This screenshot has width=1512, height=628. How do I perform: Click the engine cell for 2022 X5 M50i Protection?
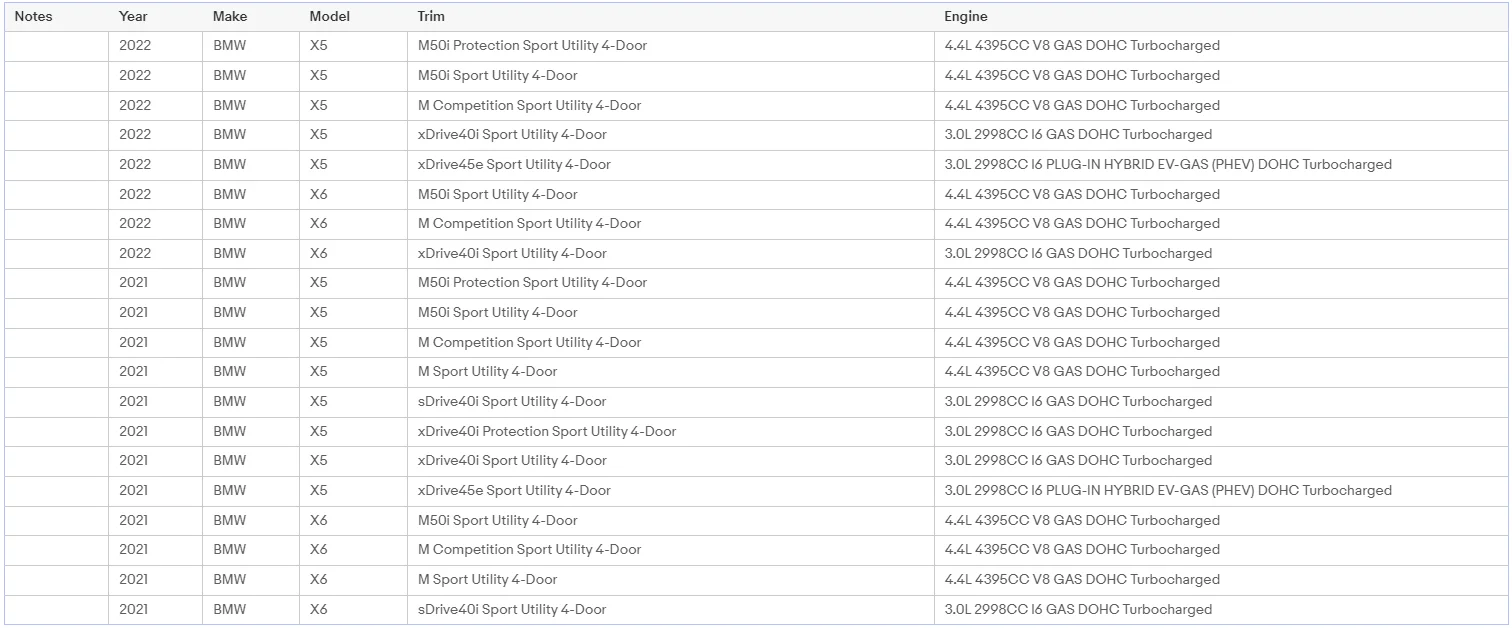pos(1222,46)
